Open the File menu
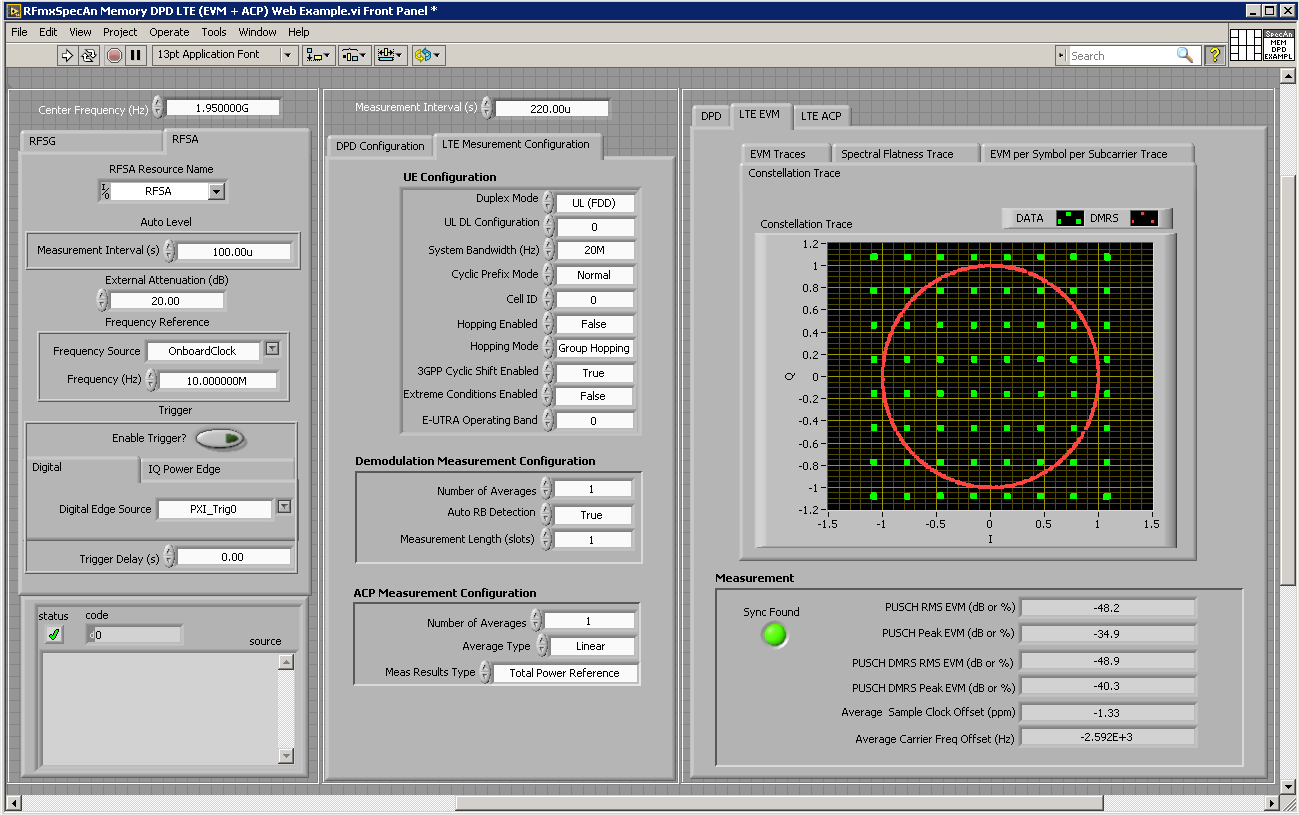Image resolution: width=1299 pixels, height=815 pixels. click(x=19, y=32)
